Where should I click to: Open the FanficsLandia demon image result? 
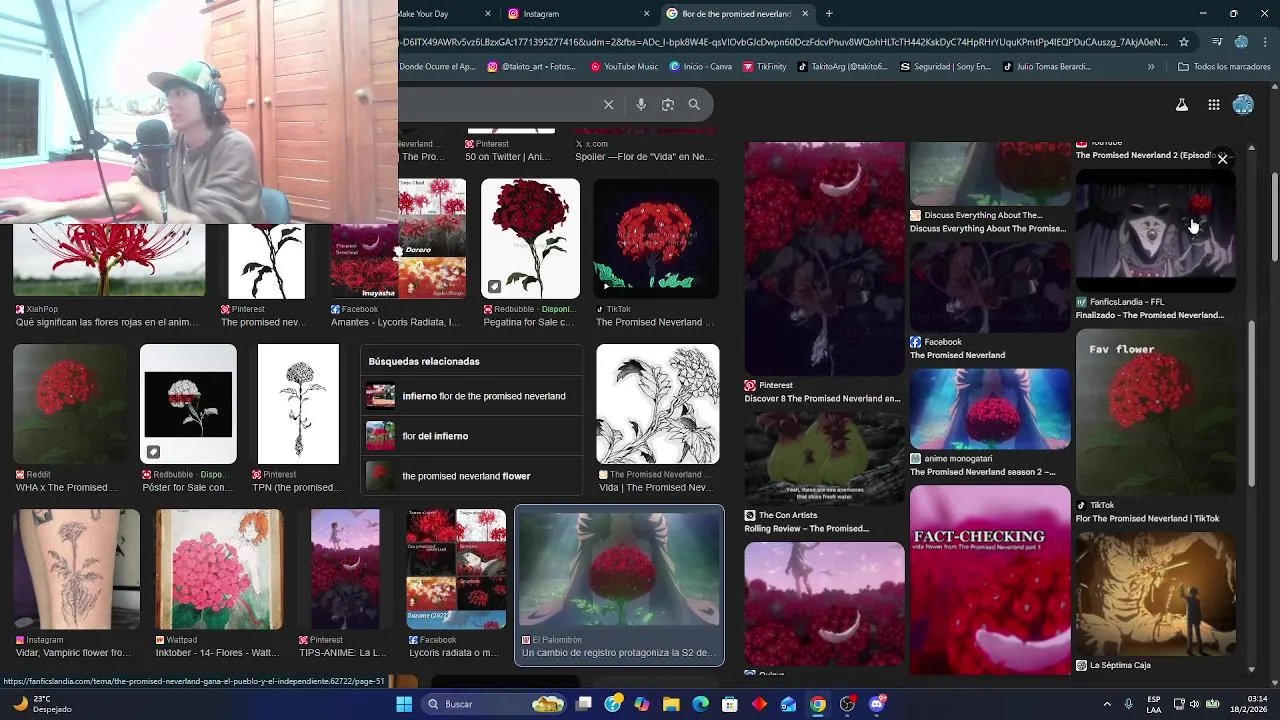pyautogui.click(x=1156, y=230)
